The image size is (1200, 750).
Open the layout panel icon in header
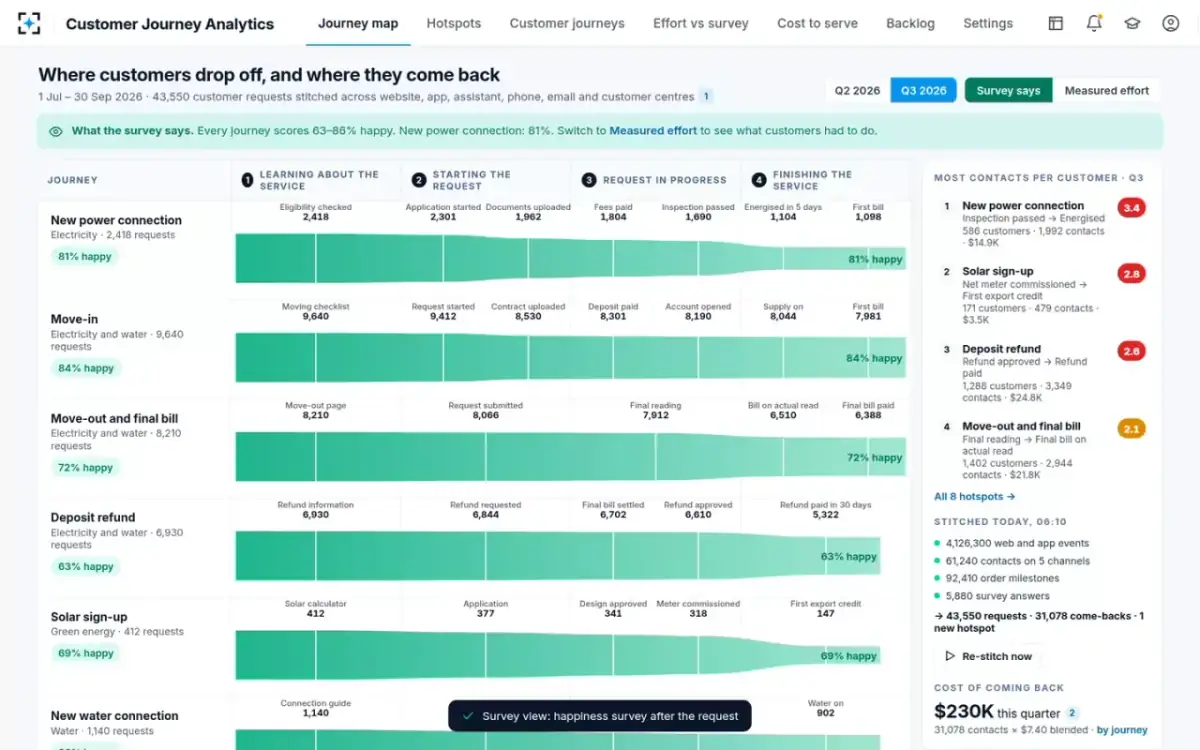click(x=1056, y=23)
